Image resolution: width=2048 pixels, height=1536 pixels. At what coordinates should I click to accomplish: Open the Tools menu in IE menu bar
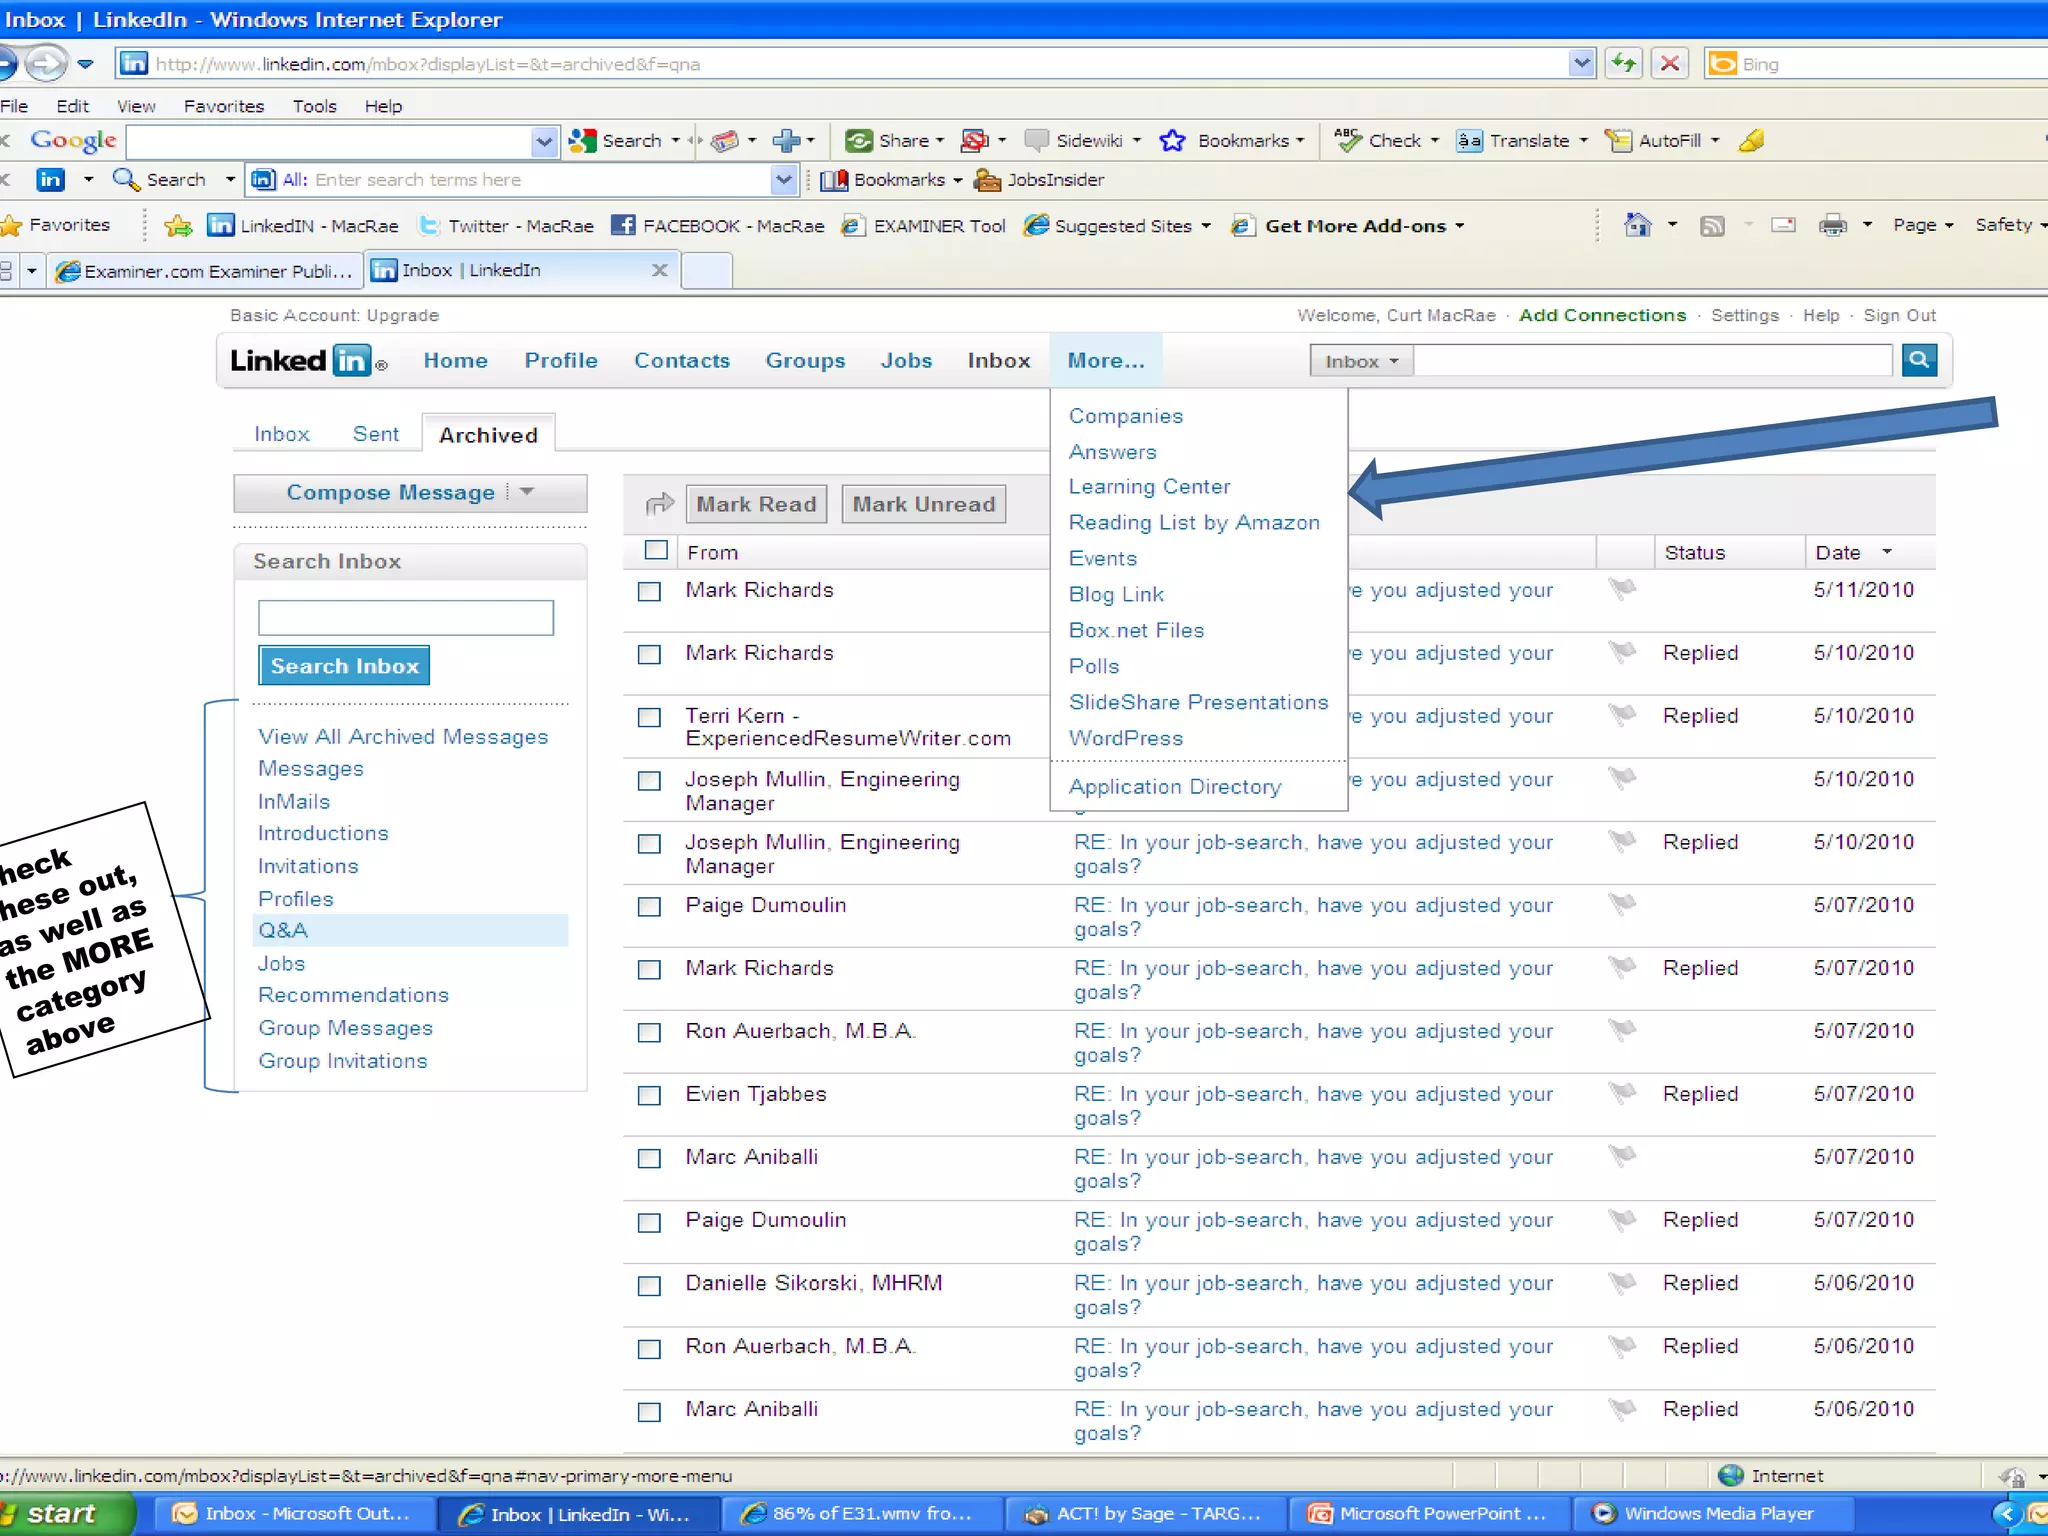tap(314, 106)
